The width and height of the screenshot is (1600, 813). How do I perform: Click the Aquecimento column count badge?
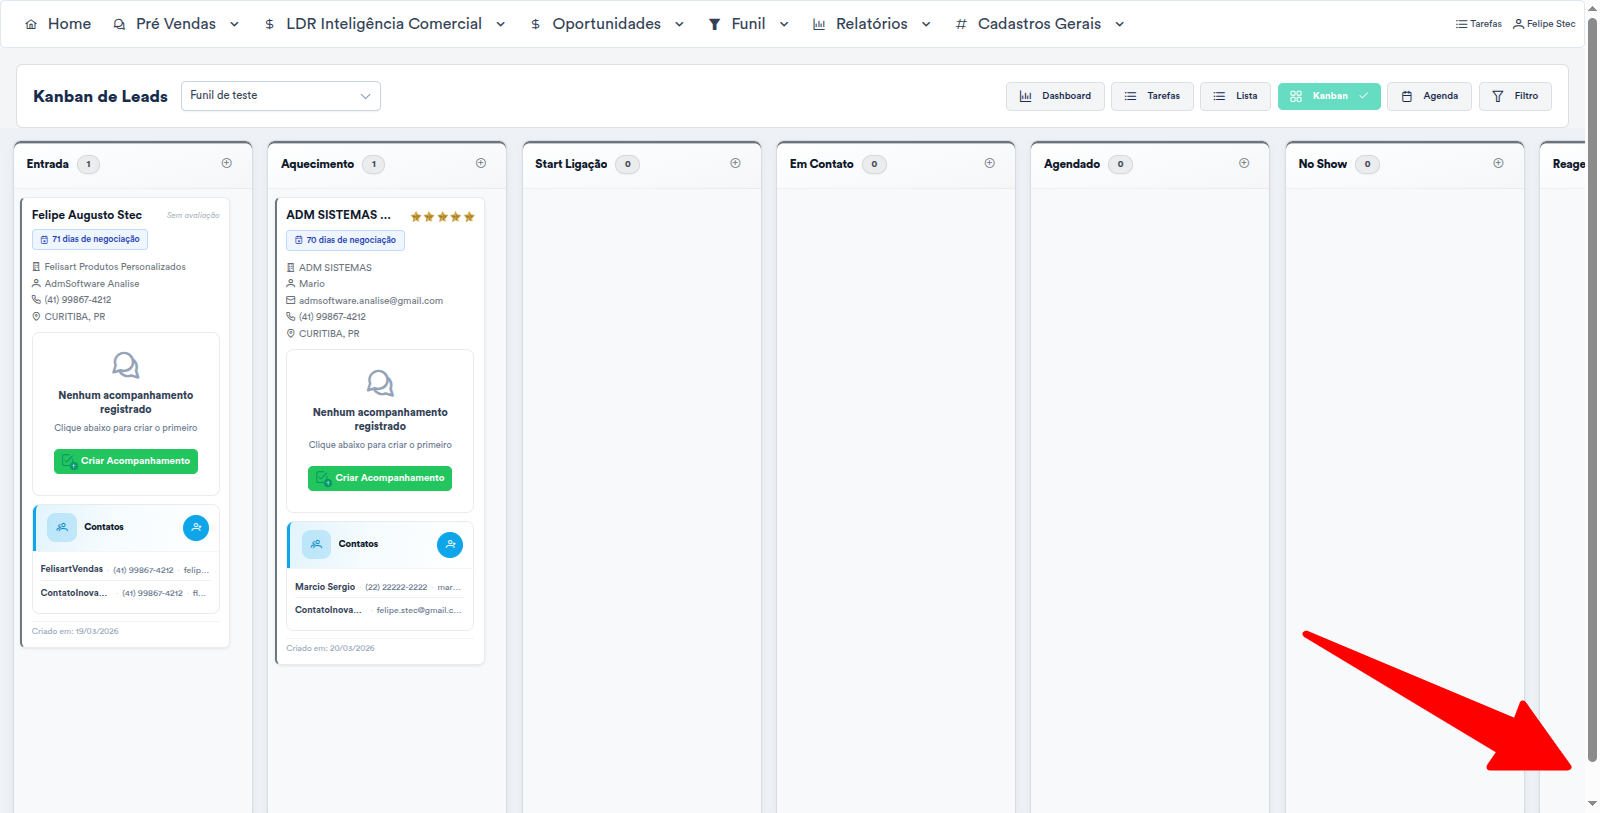(x=374, y=164)
